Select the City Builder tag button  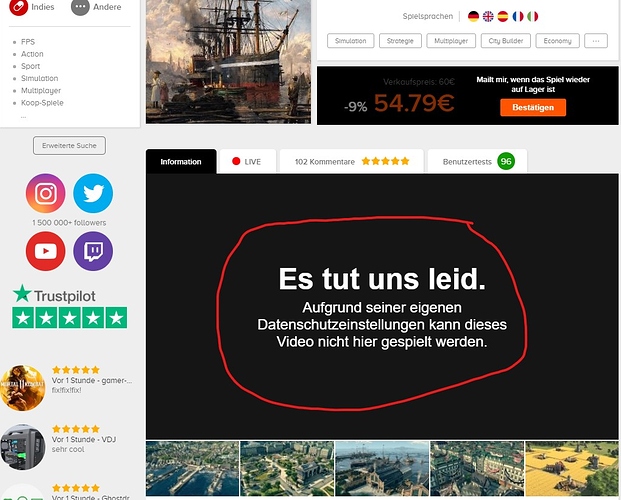tap(506, 41)
